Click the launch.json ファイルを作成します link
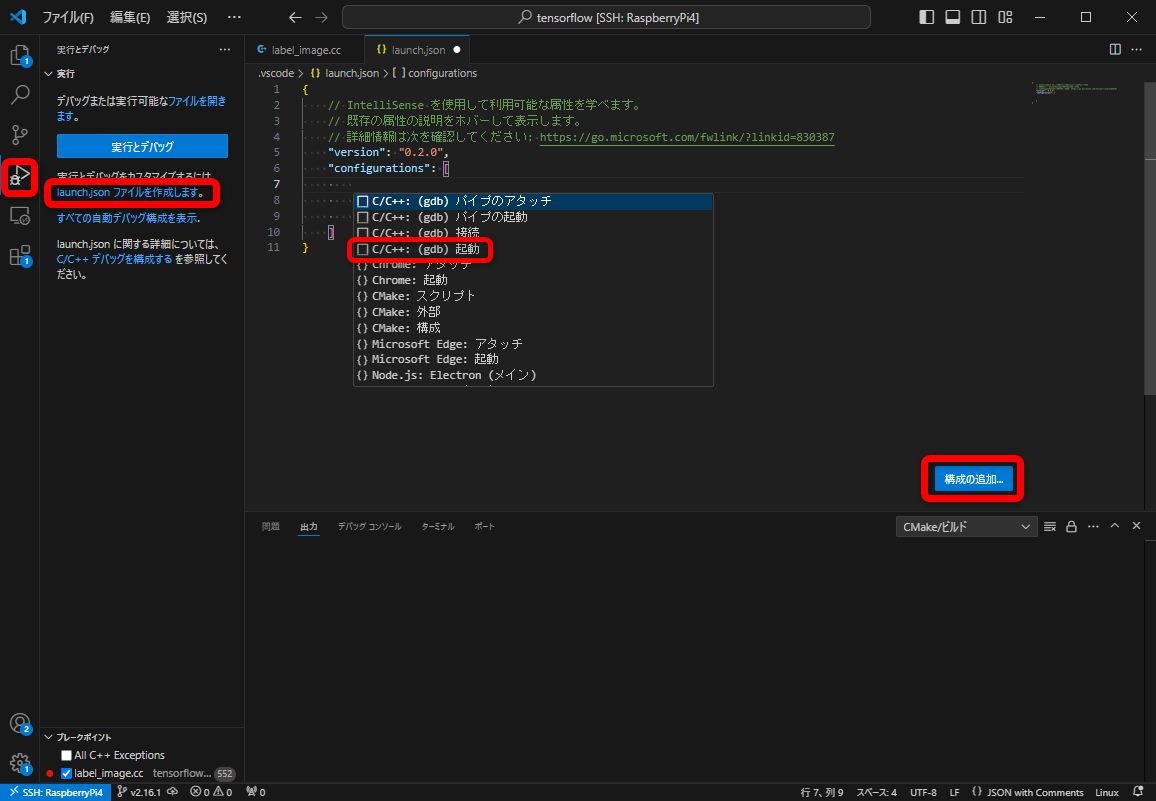1156x801 pixels. (x=128, y=193)
